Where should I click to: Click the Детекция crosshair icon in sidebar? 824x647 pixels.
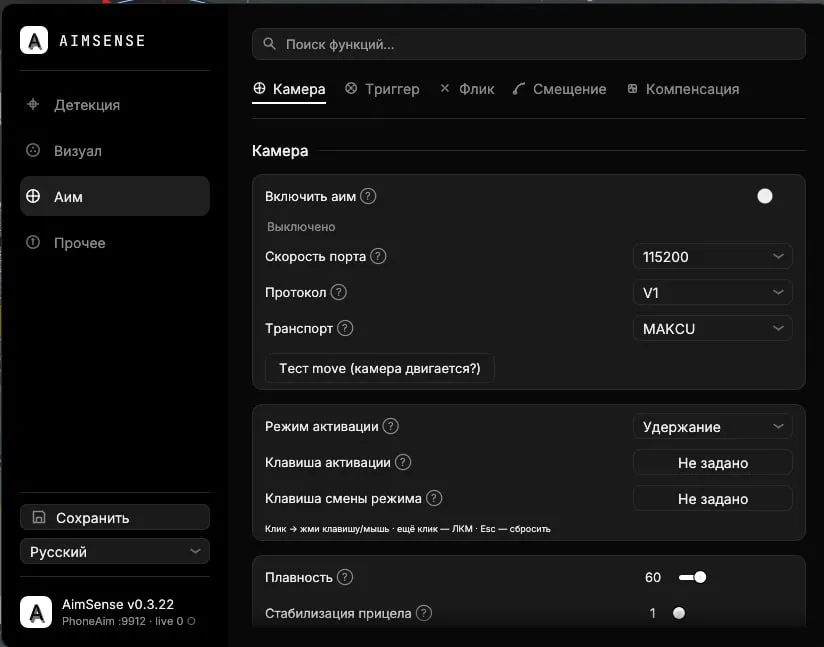[x=33, y=104]
